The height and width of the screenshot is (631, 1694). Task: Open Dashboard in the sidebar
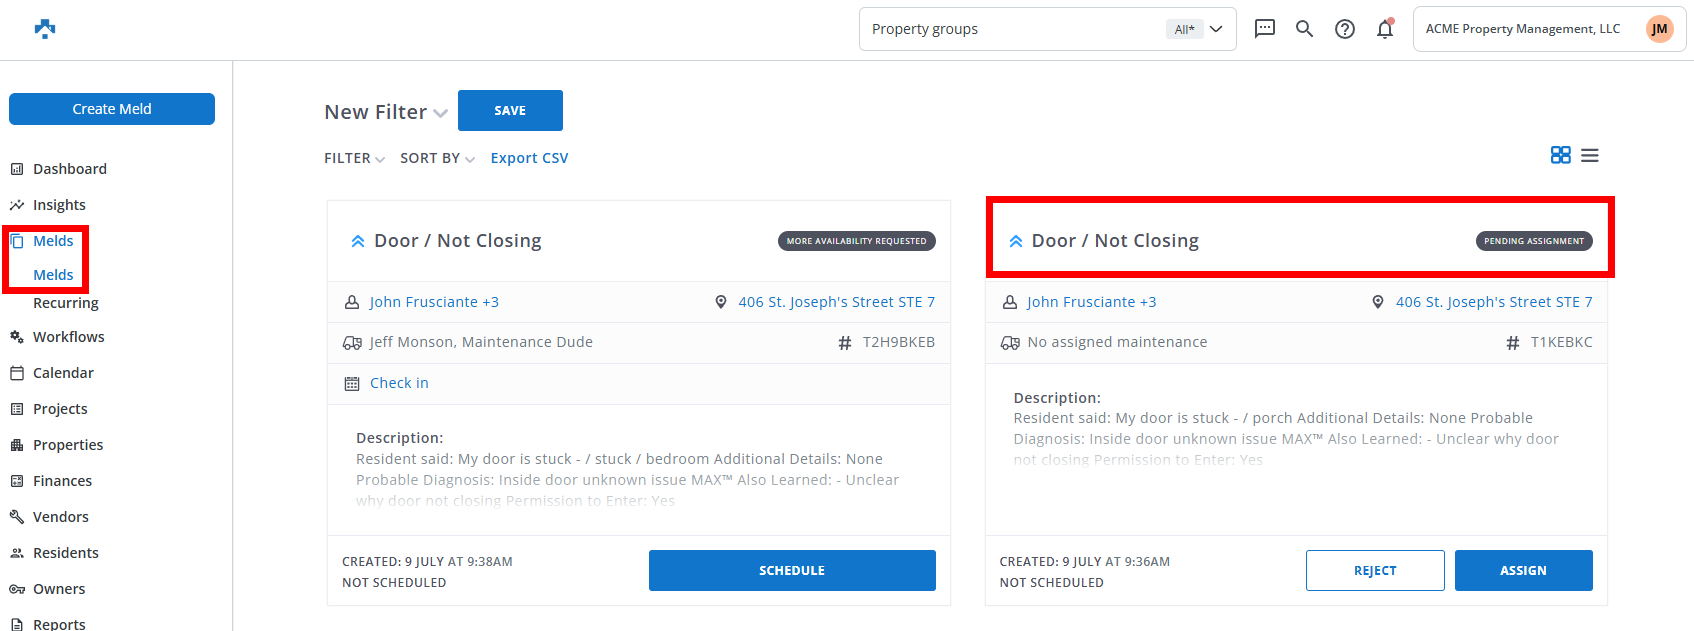[x=69, y=169]
